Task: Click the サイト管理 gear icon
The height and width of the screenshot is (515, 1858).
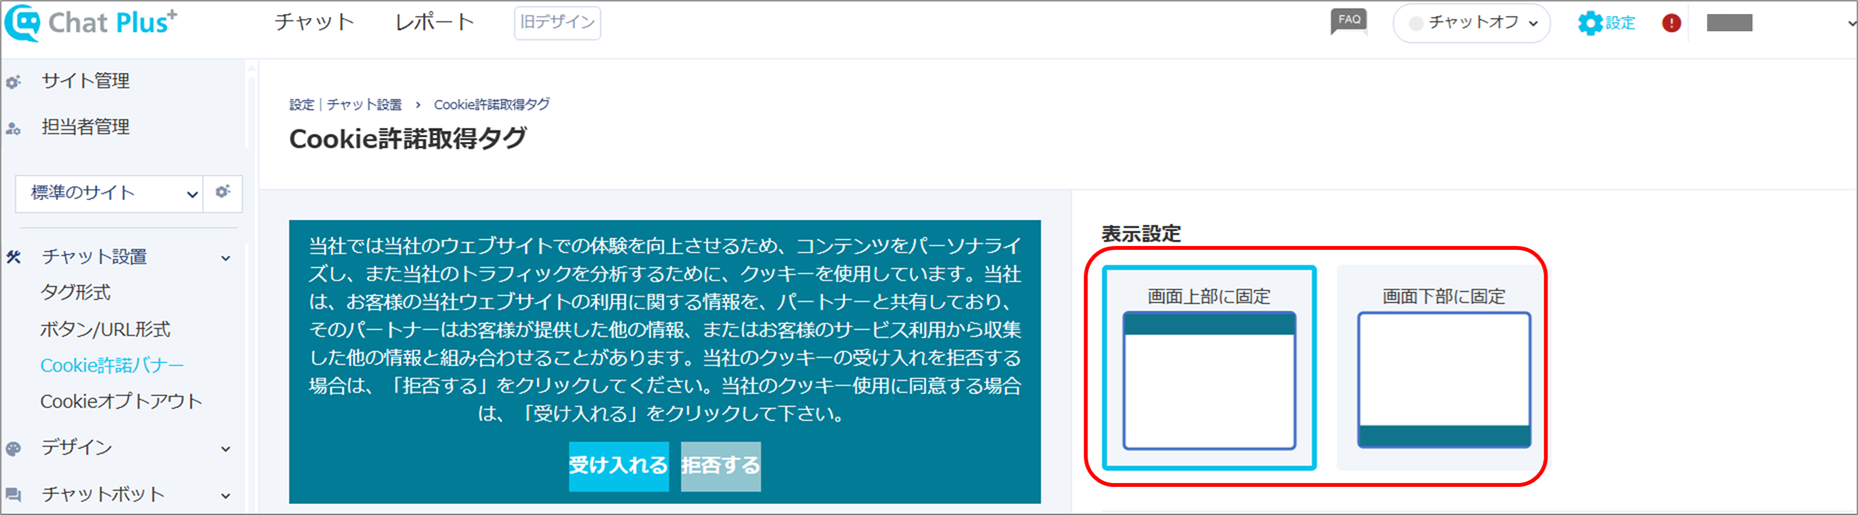Action: (13, 82)
